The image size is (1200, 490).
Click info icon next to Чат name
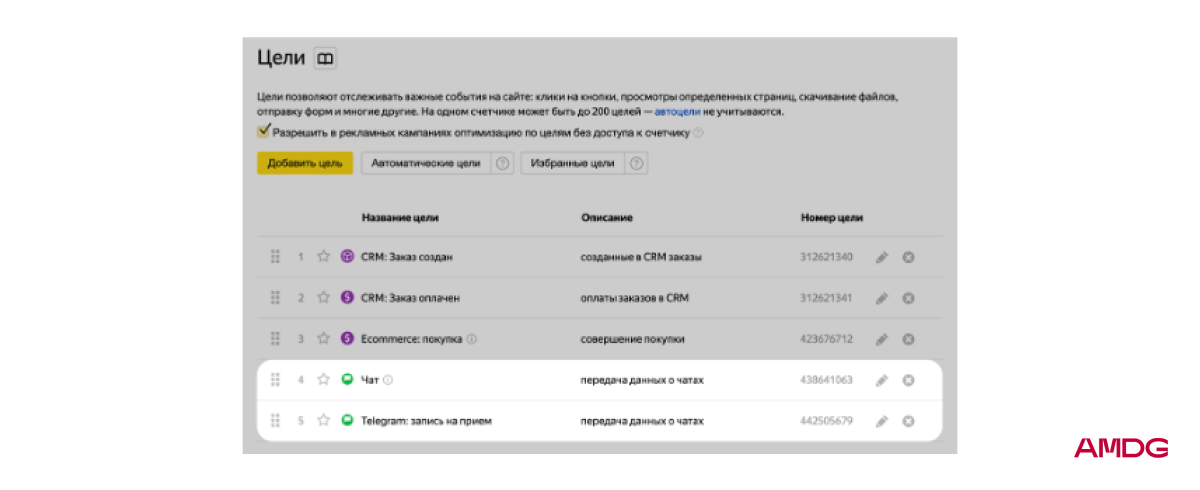(389, 380)
